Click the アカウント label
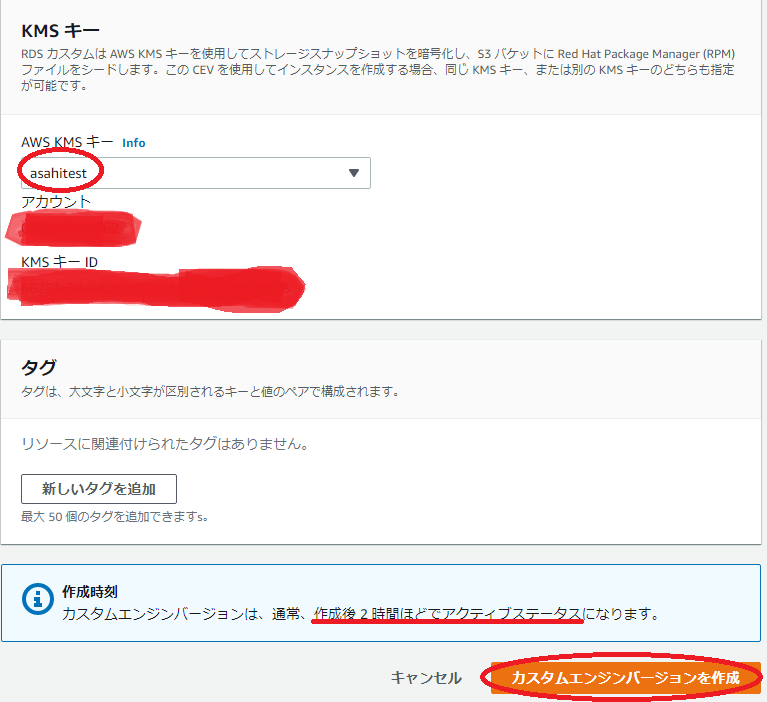This screenshot has width=767, height=702. click(x=56, y=202)
